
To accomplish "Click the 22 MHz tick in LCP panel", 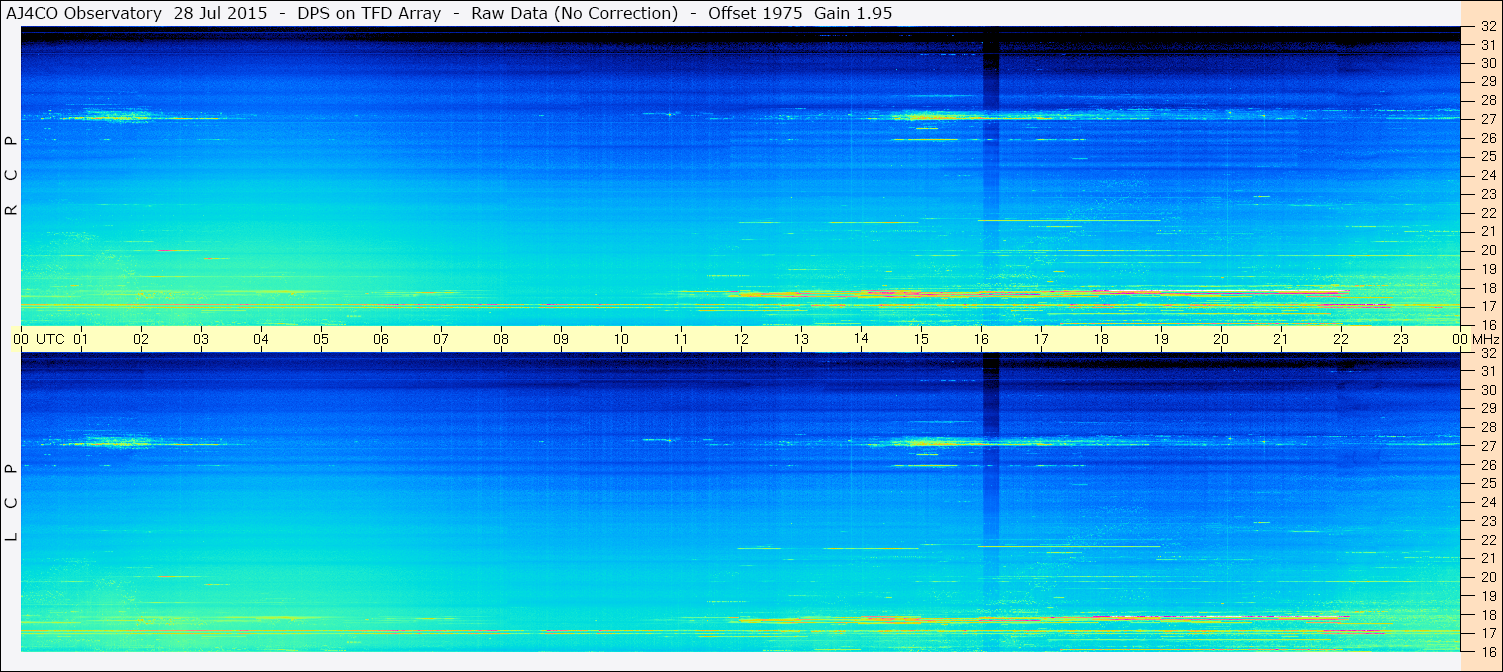I will tap(1487, 539).
